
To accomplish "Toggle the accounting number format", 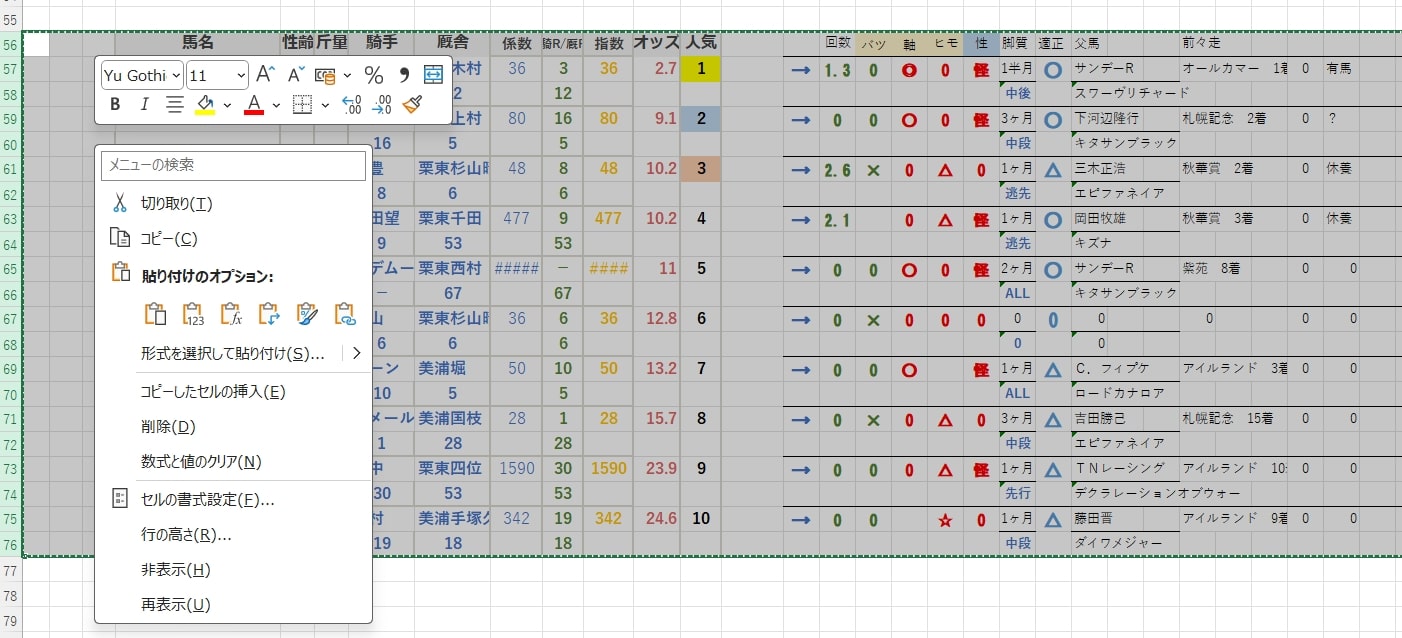I will (325, 74).
